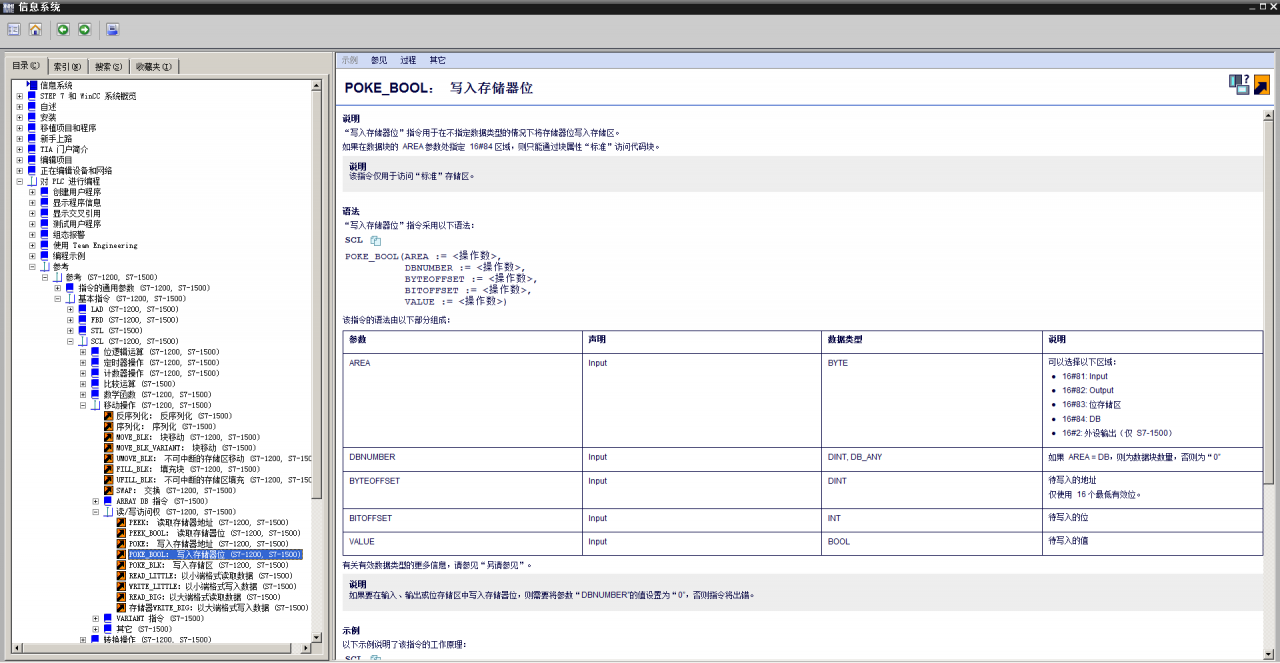Click the DINT, DB_ANY data type cell
The width and height of the screenshot is (1280, 663).
pos(933,458)
